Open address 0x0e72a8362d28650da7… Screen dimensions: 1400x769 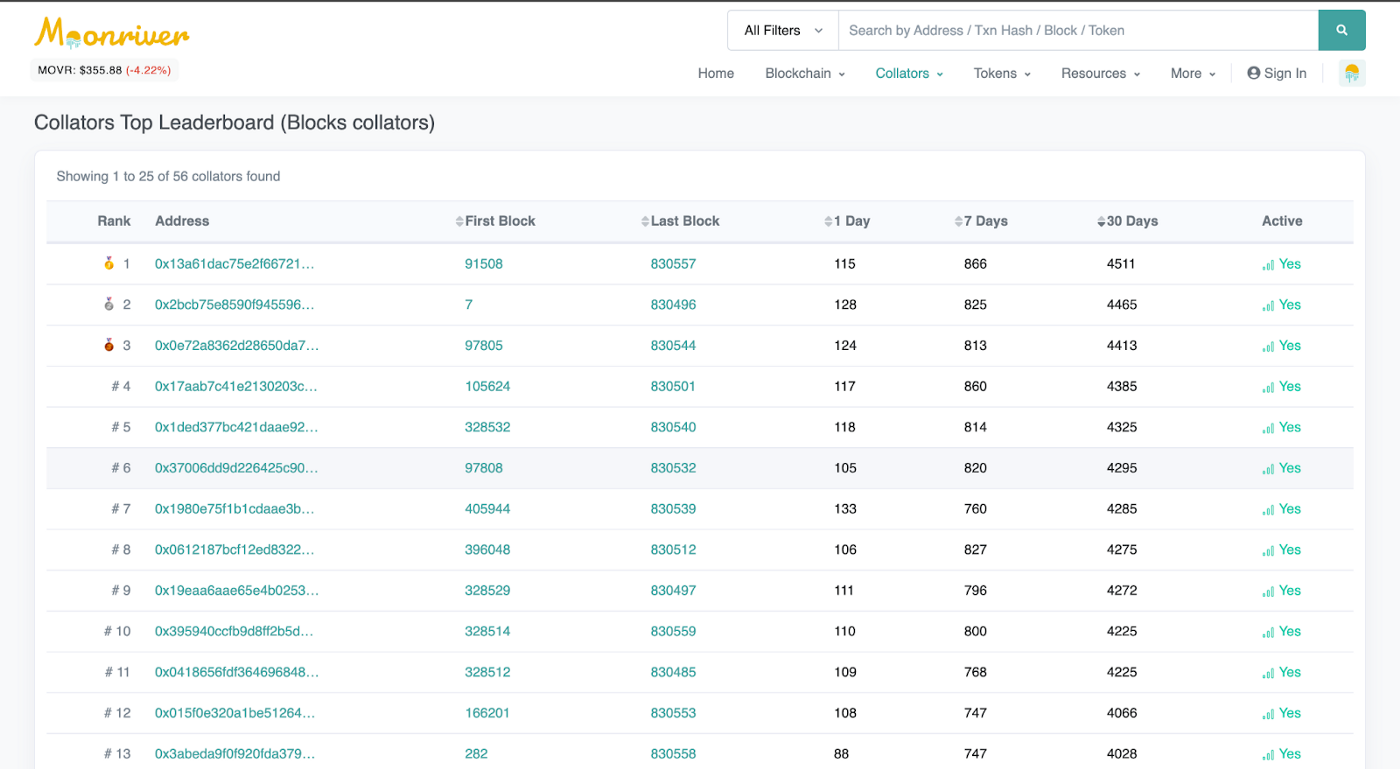[x=237, y=345]
